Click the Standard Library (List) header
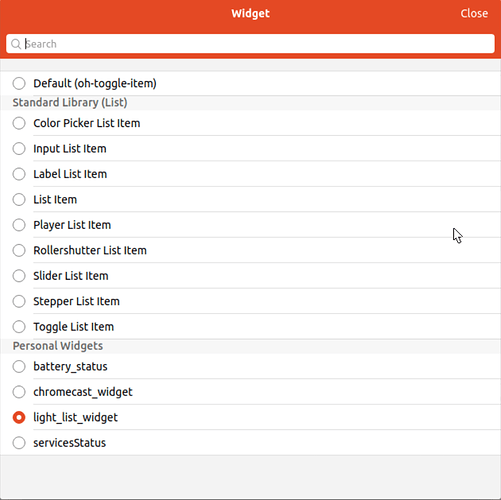The width and height of the screenshot is (501, 500). pos(70,102)
